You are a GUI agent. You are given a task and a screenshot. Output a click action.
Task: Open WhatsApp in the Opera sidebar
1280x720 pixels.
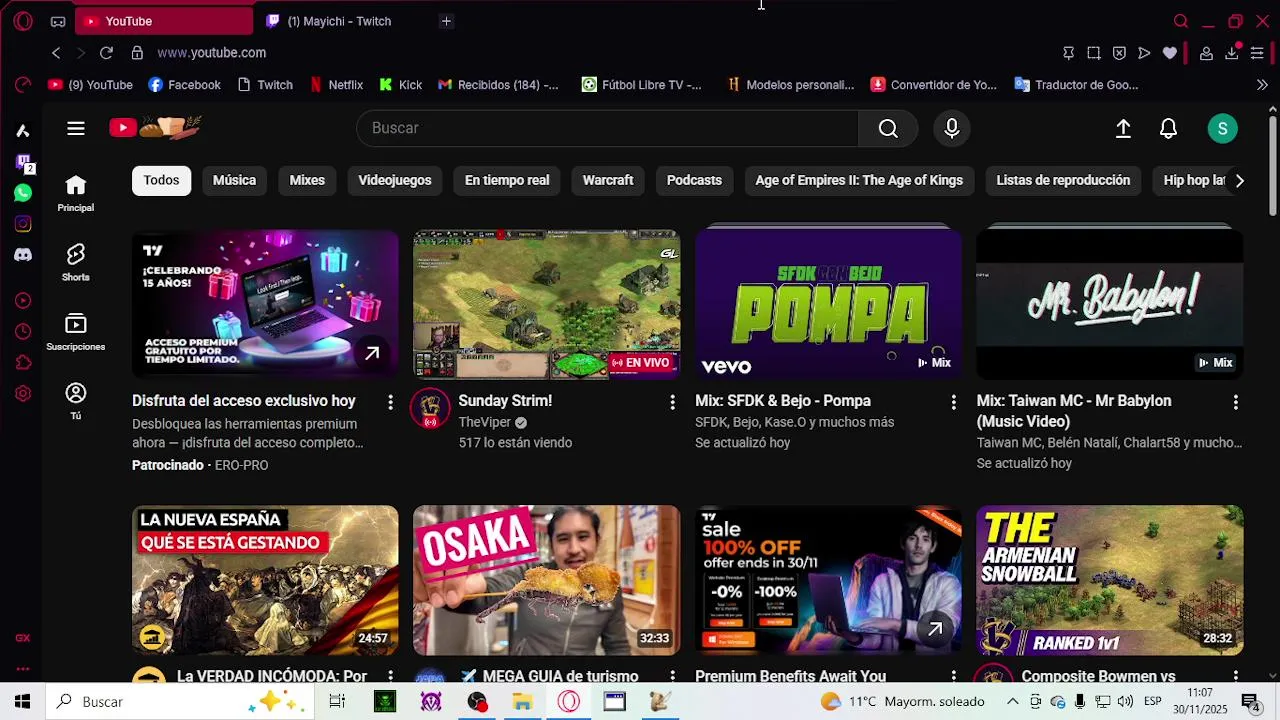coord(23,193)
